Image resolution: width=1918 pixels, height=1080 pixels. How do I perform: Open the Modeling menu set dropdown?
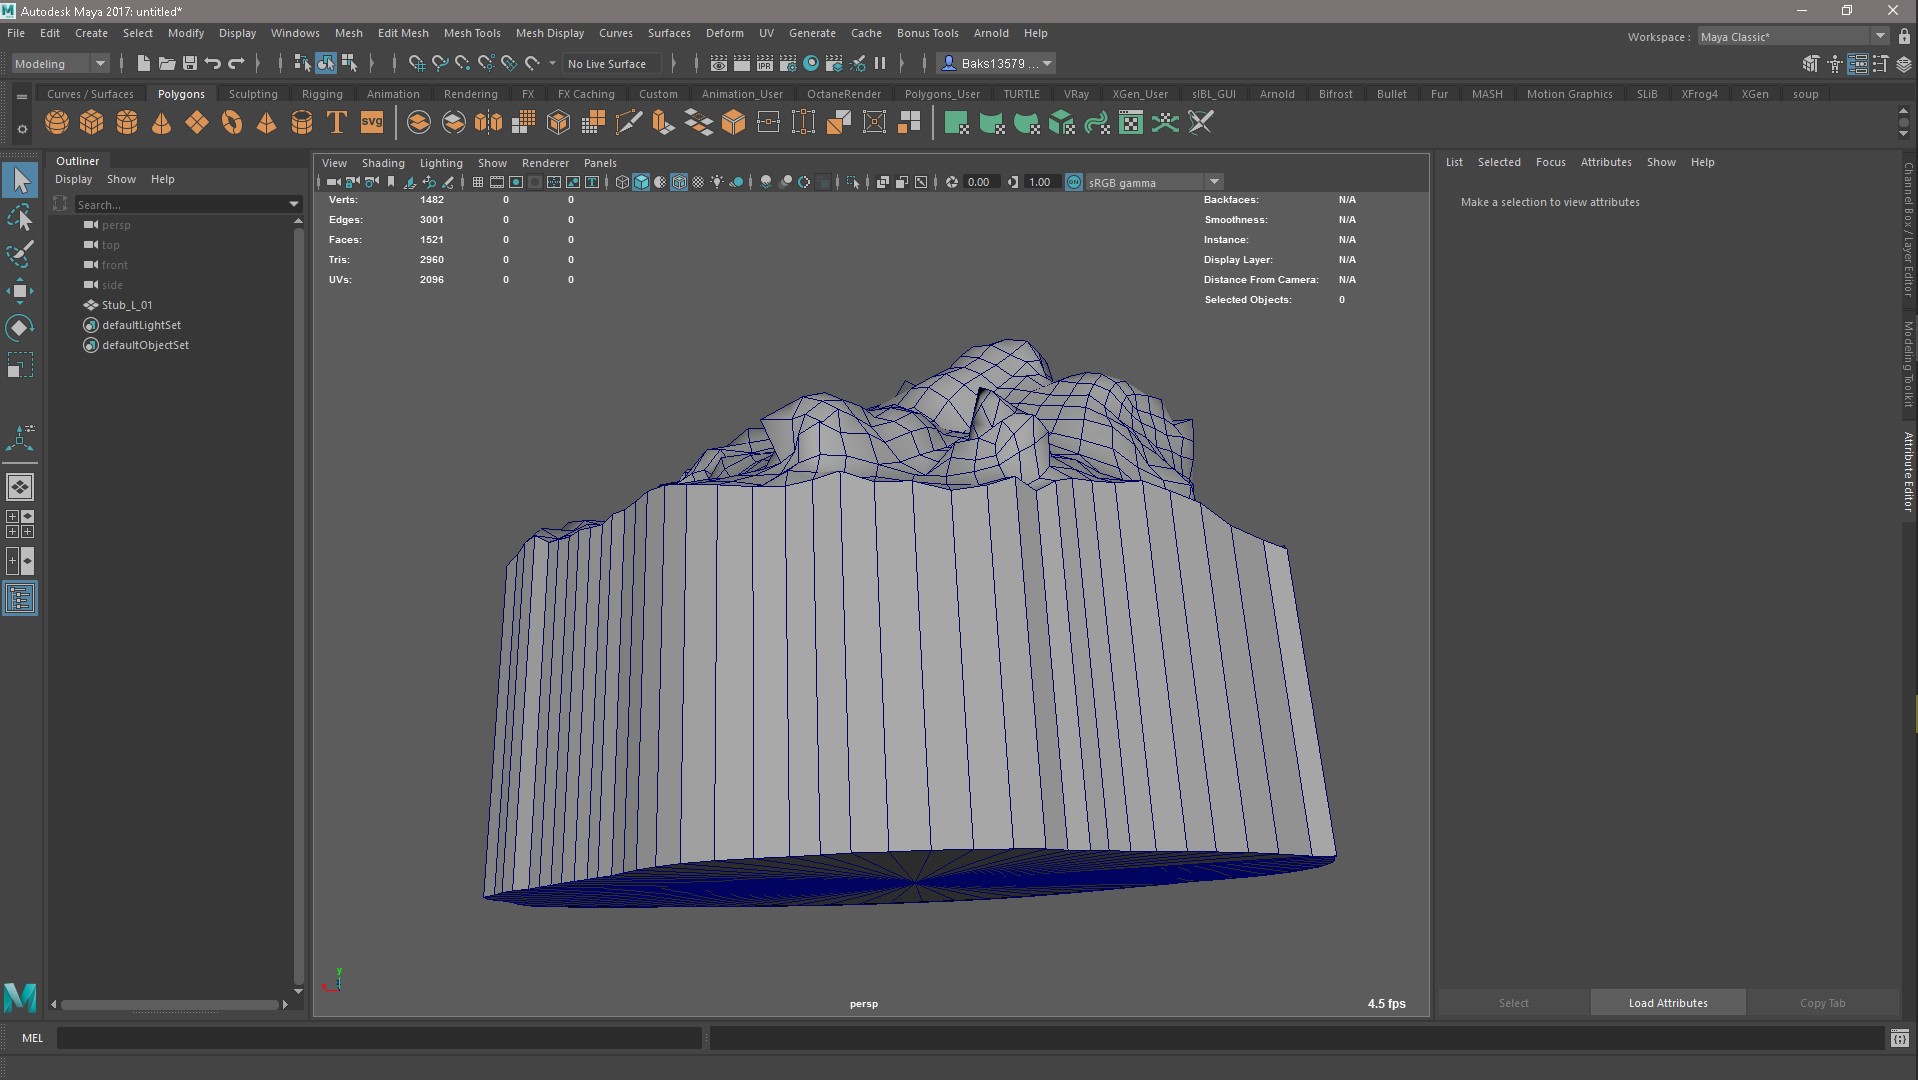[60, 63]
